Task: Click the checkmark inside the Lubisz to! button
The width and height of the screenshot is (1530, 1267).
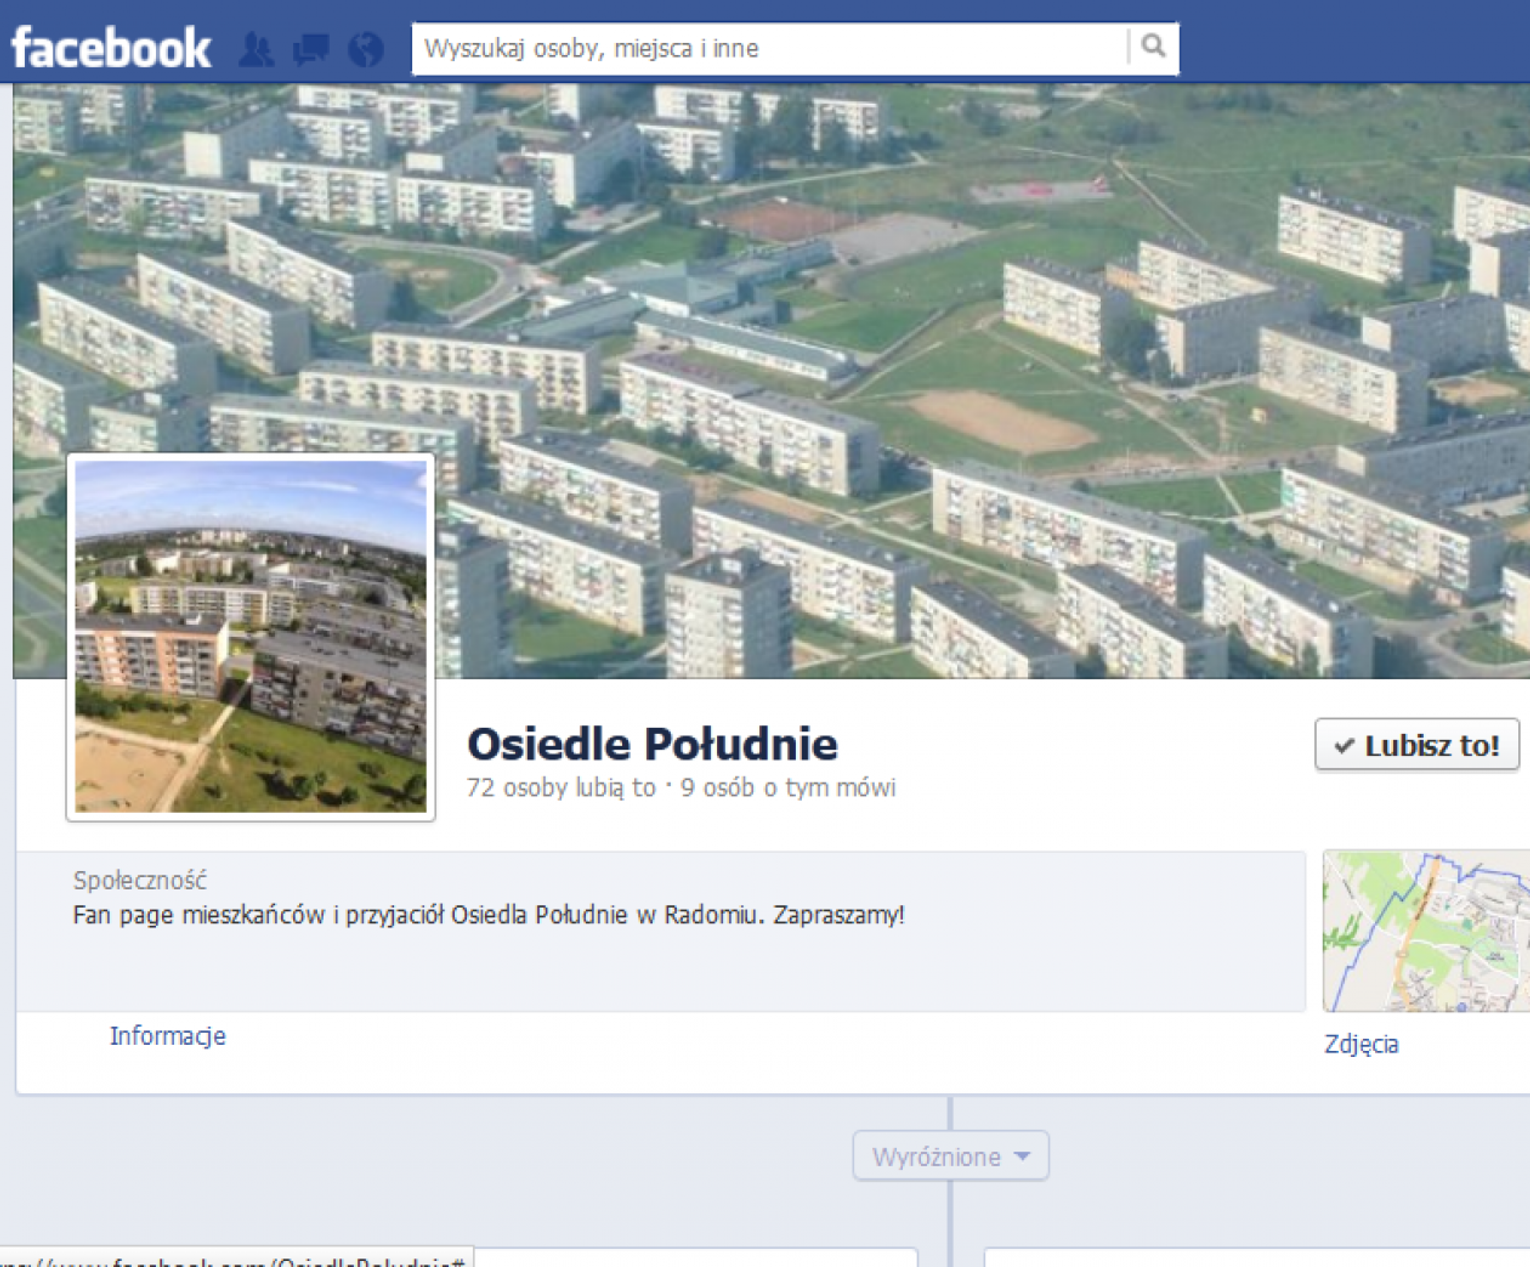Action: [1345, 746]
